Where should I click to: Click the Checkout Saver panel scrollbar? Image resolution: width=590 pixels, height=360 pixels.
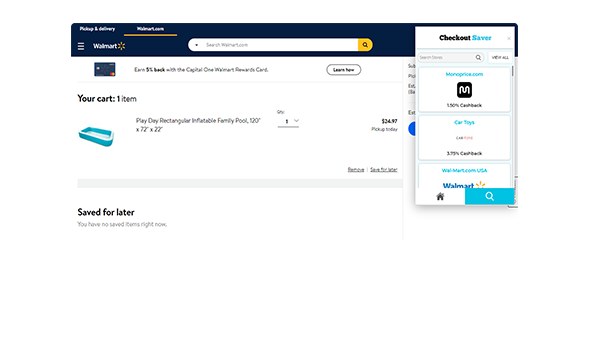coord(512,71)
